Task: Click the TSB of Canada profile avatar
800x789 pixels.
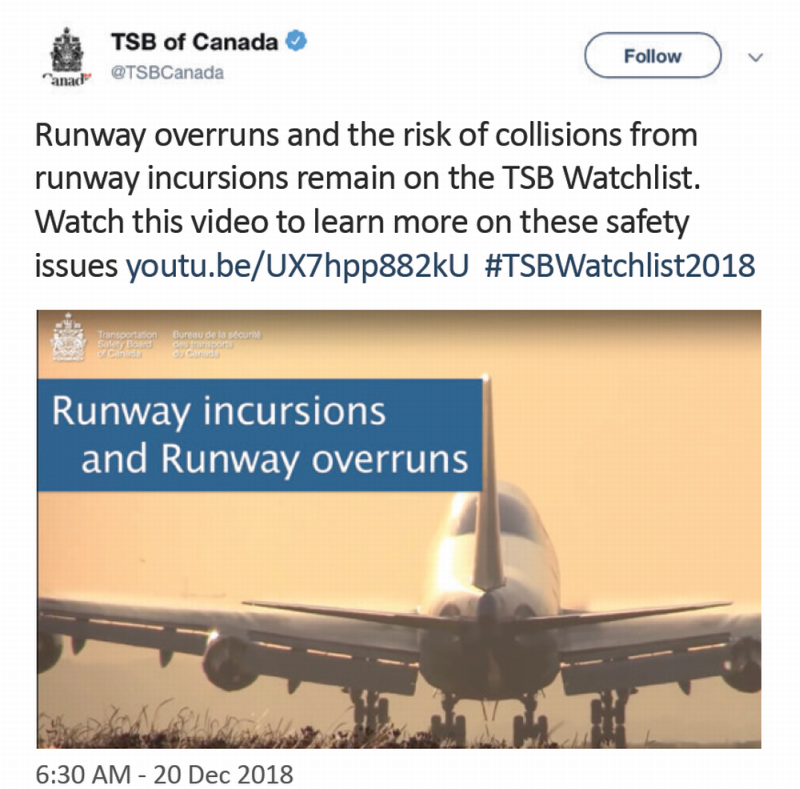Action: (x=64, y=58)
